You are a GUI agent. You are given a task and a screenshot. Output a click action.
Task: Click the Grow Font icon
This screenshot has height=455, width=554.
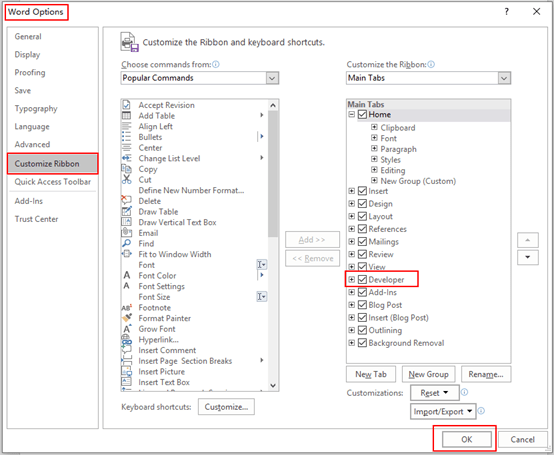(x=126, y=329)
